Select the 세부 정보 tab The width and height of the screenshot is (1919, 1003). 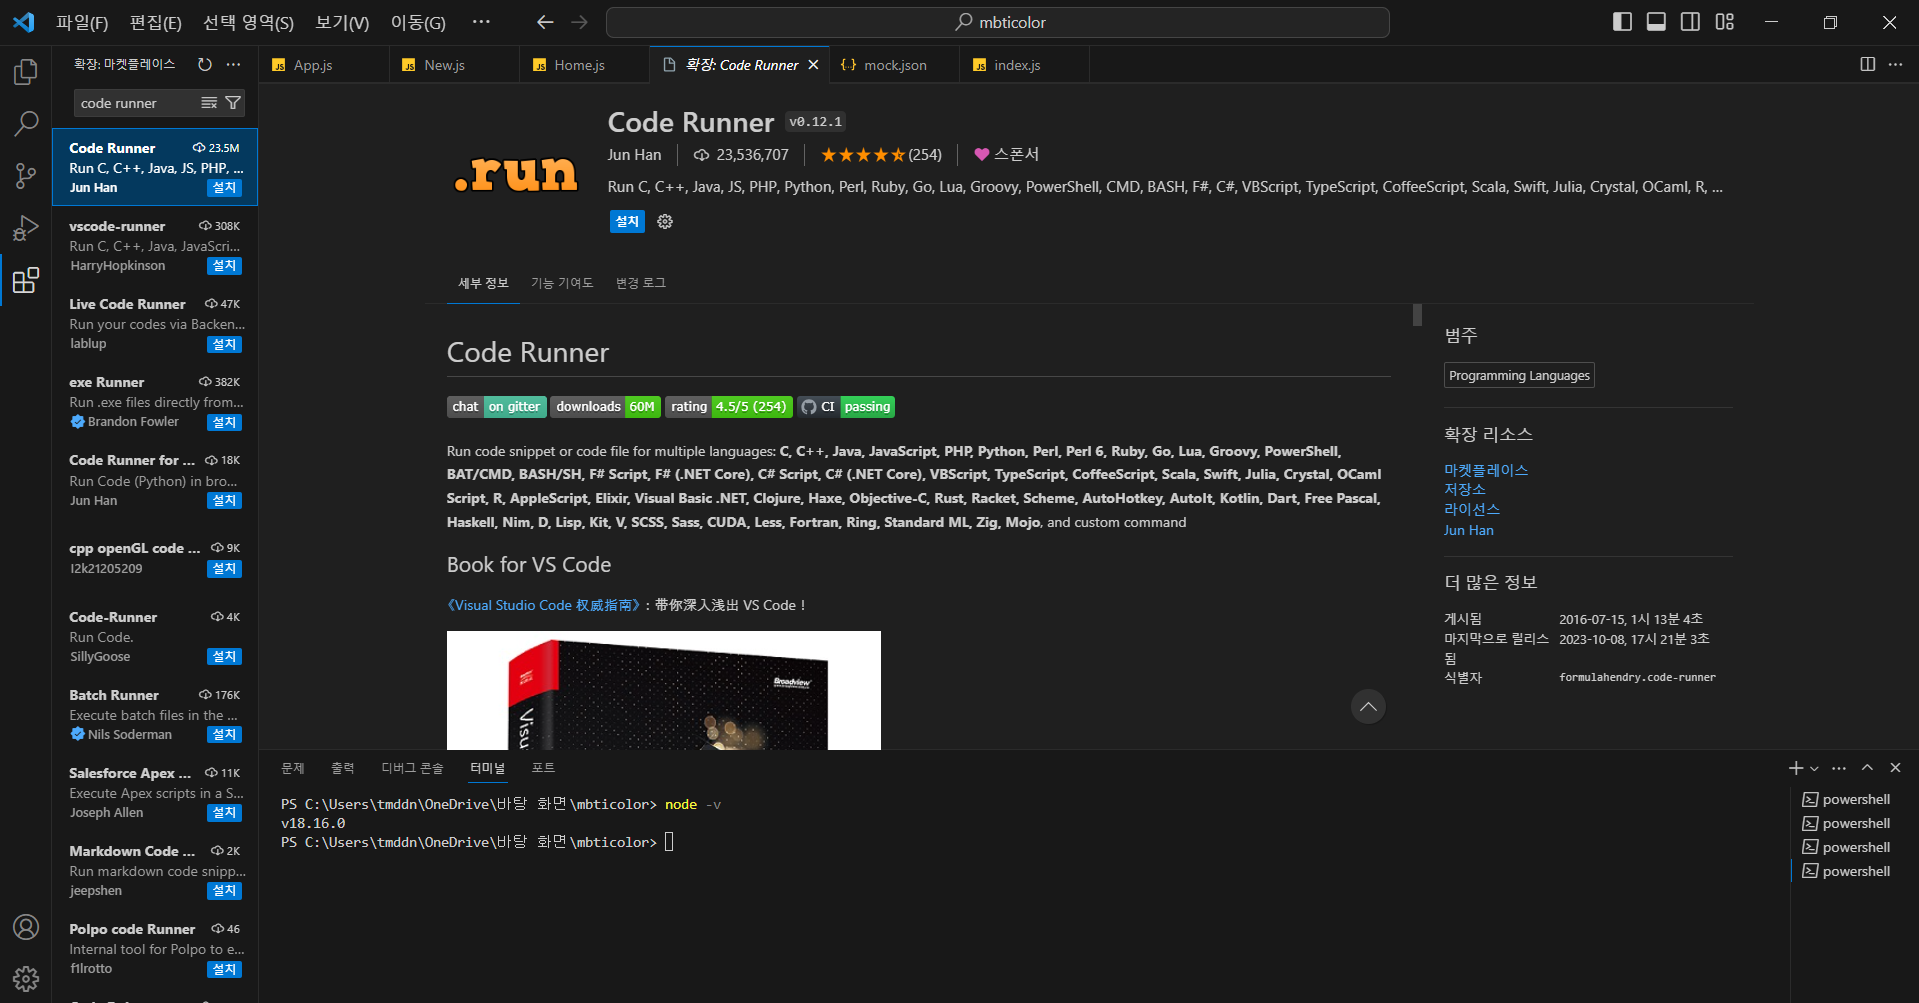pyautogui.click(x=483, y=283)
